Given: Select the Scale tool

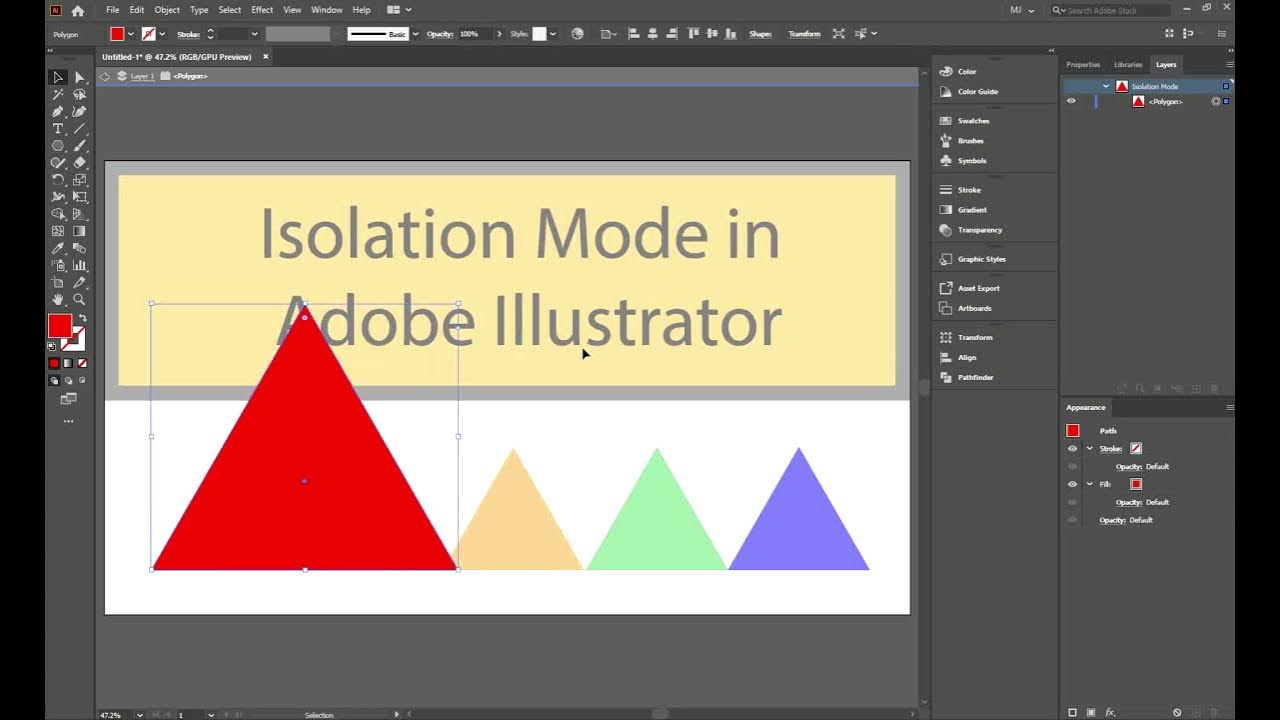Looking at the screenshot, I should (x=79, y=180).
